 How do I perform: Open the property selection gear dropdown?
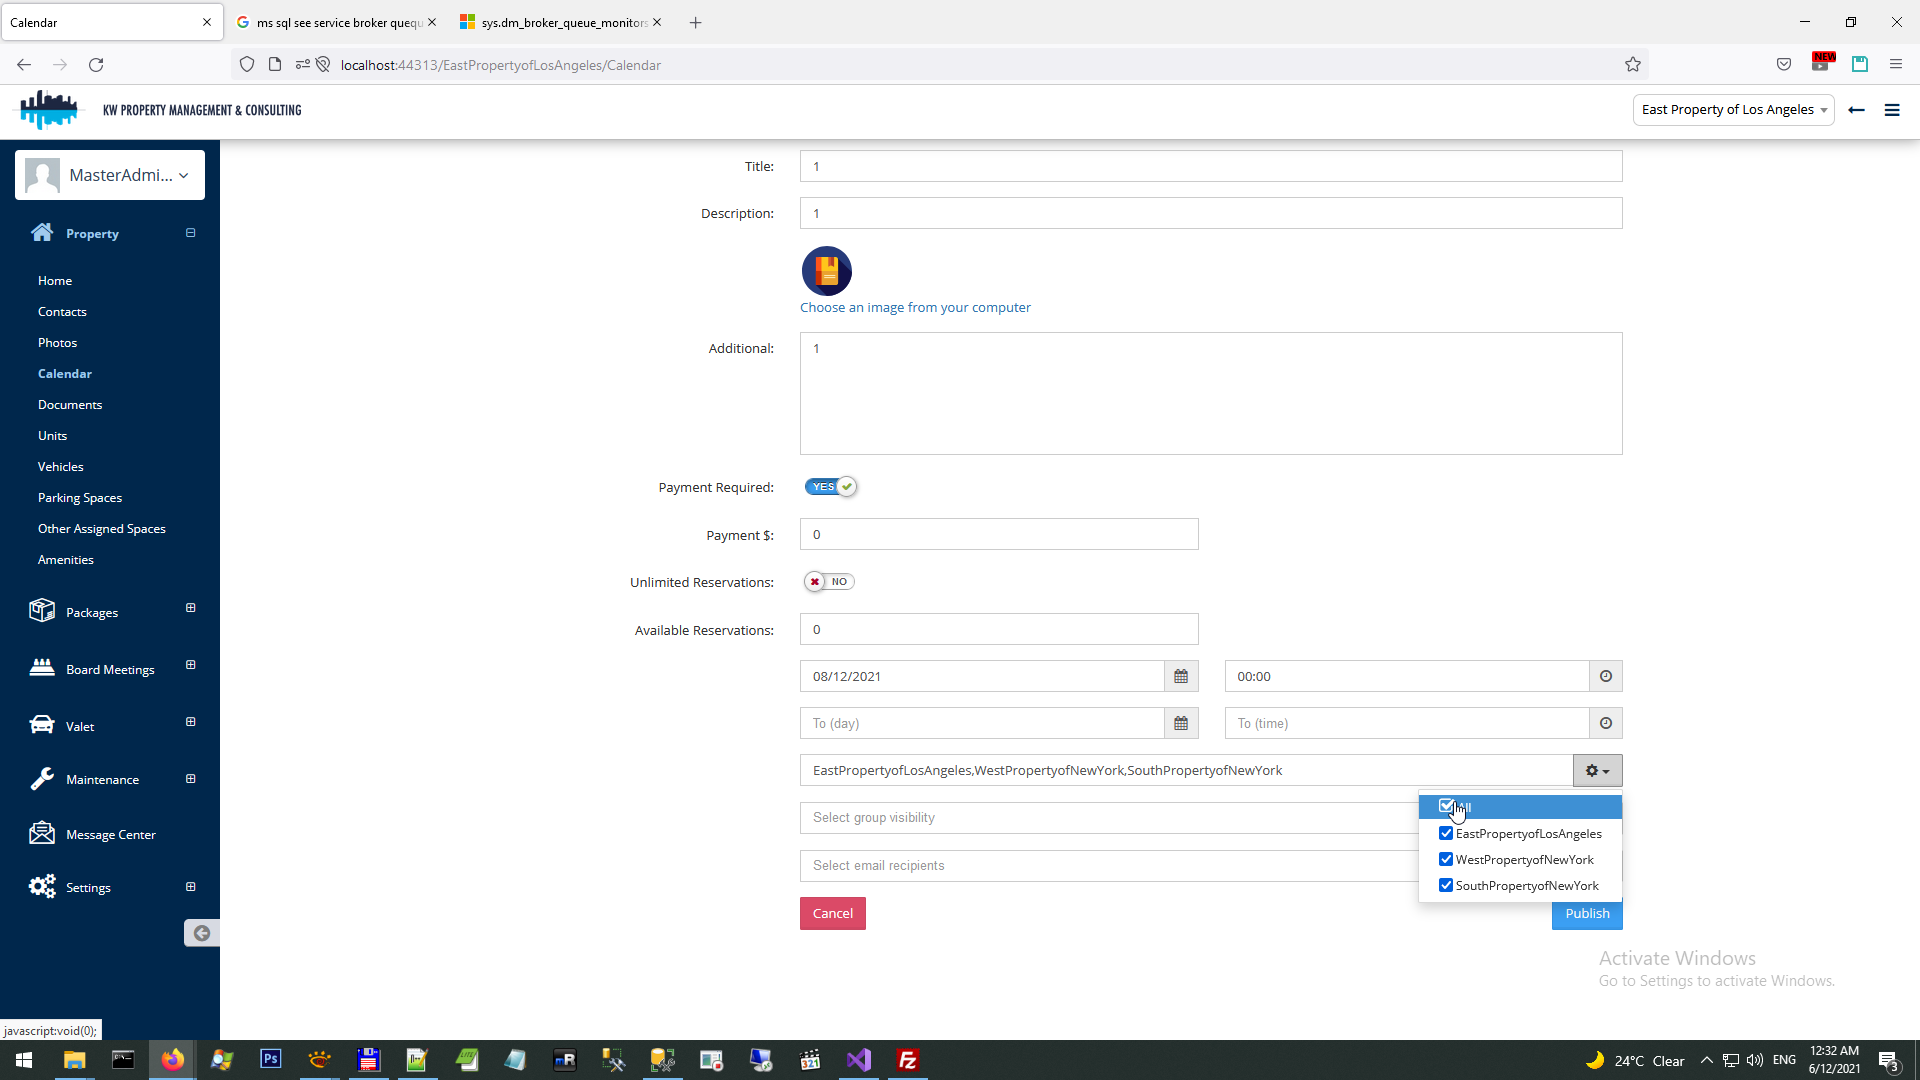tap(1597, 771)
